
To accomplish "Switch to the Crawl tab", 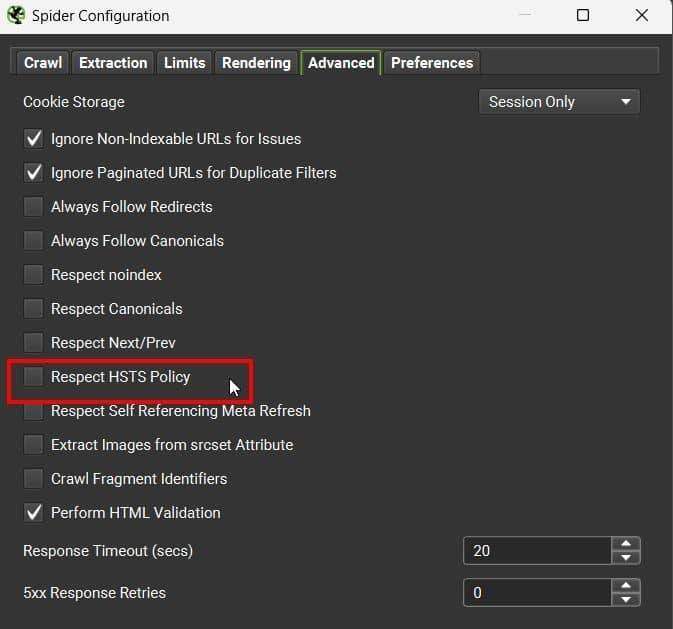I will (x=43, y=63).
